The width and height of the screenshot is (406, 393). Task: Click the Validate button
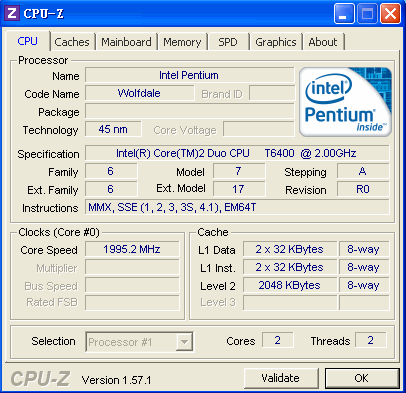(x=281, y=378)
